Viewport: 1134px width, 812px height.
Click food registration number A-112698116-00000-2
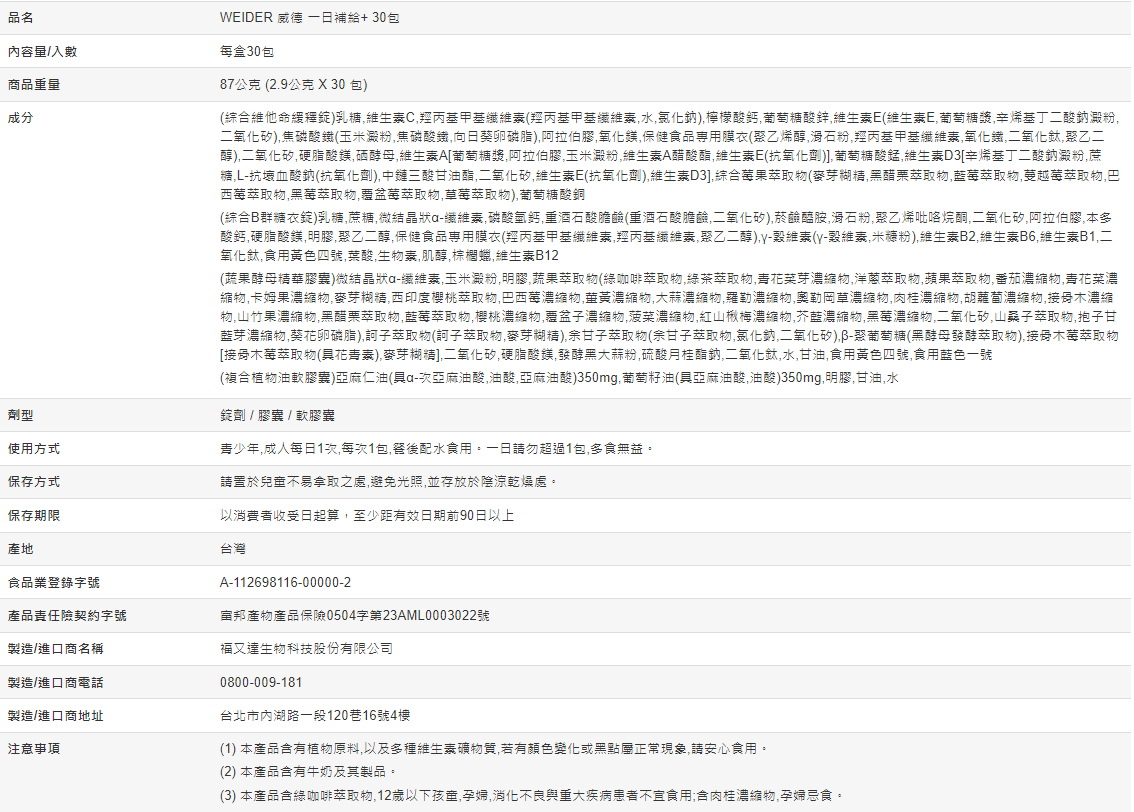click(x=285, y=582)
